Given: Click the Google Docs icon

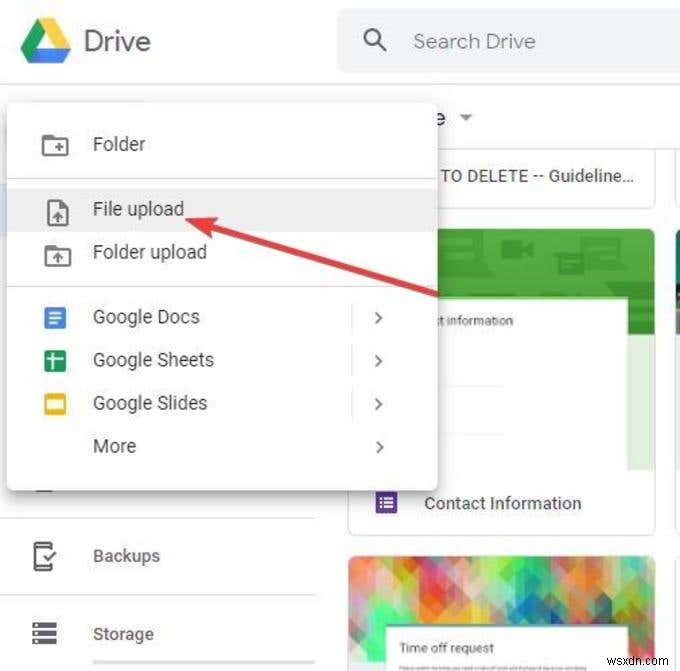Looking at the screenshot, I should coord(55,318).
